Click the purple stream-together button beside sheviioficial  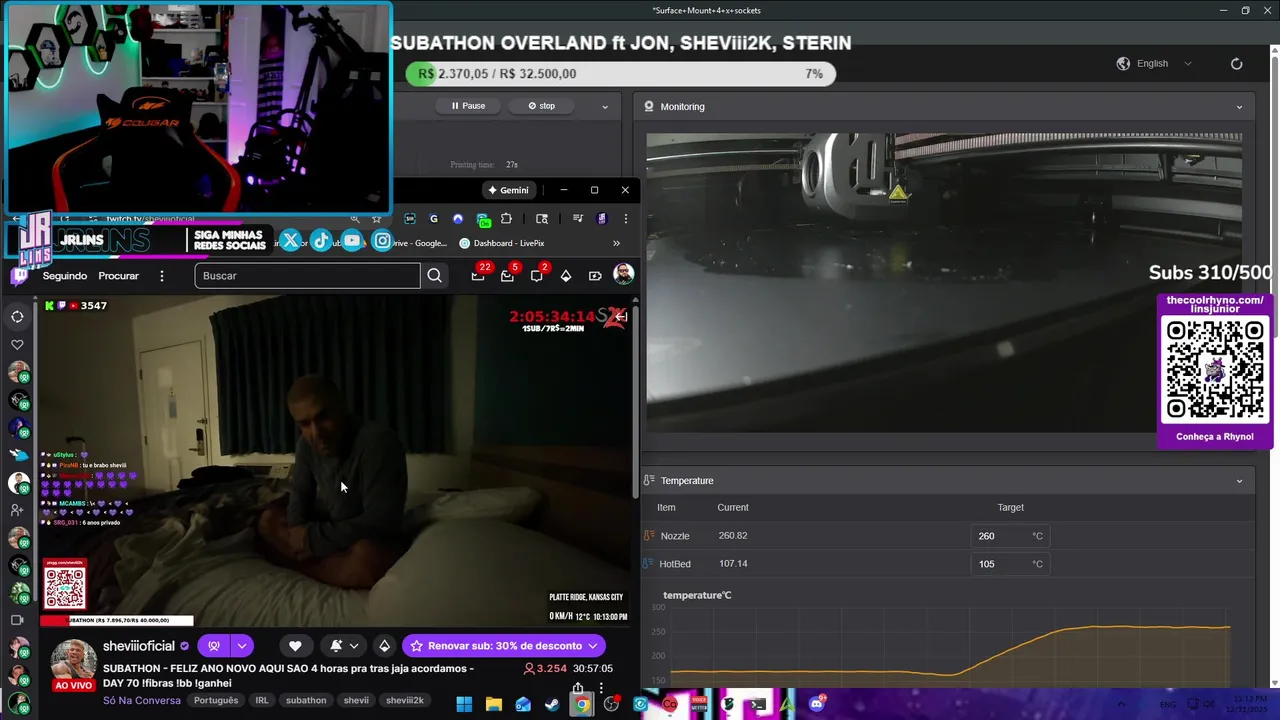(213, 646)
